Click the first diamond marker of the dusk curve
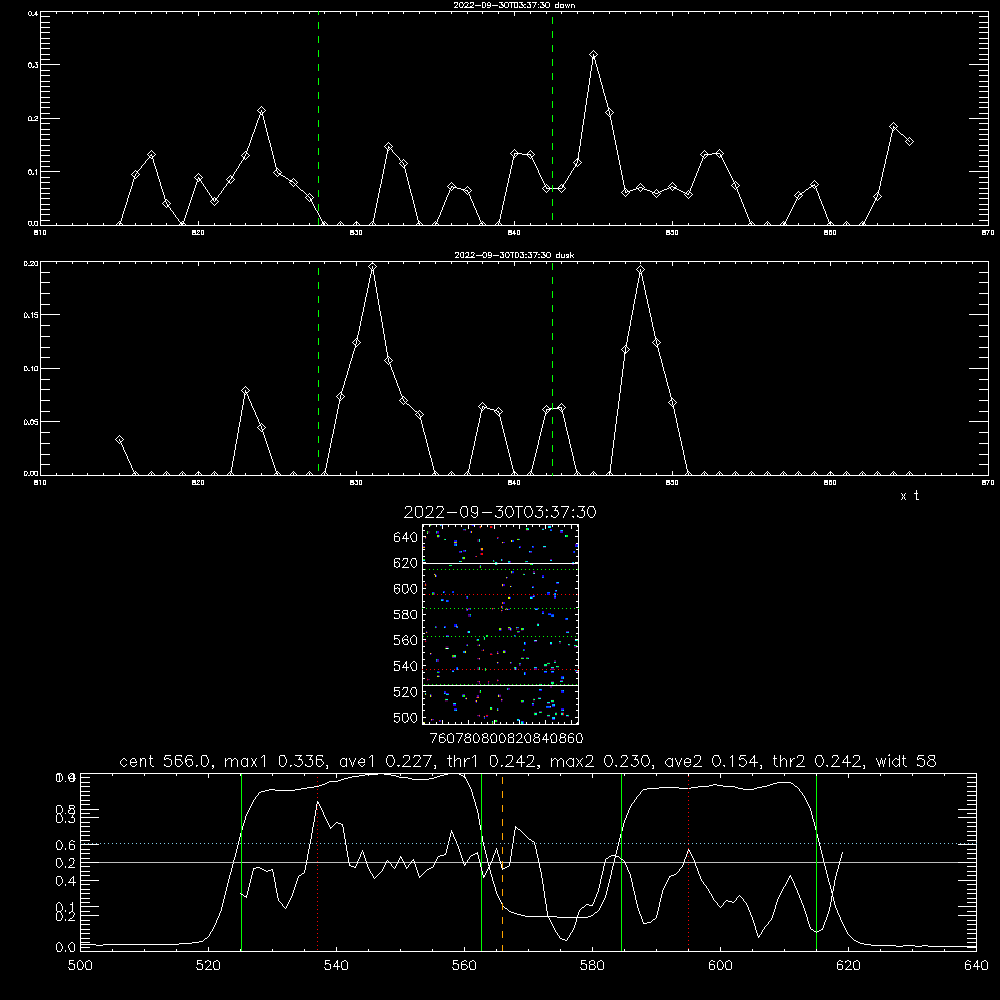Screen dimensions: 1000x1000 119,439
